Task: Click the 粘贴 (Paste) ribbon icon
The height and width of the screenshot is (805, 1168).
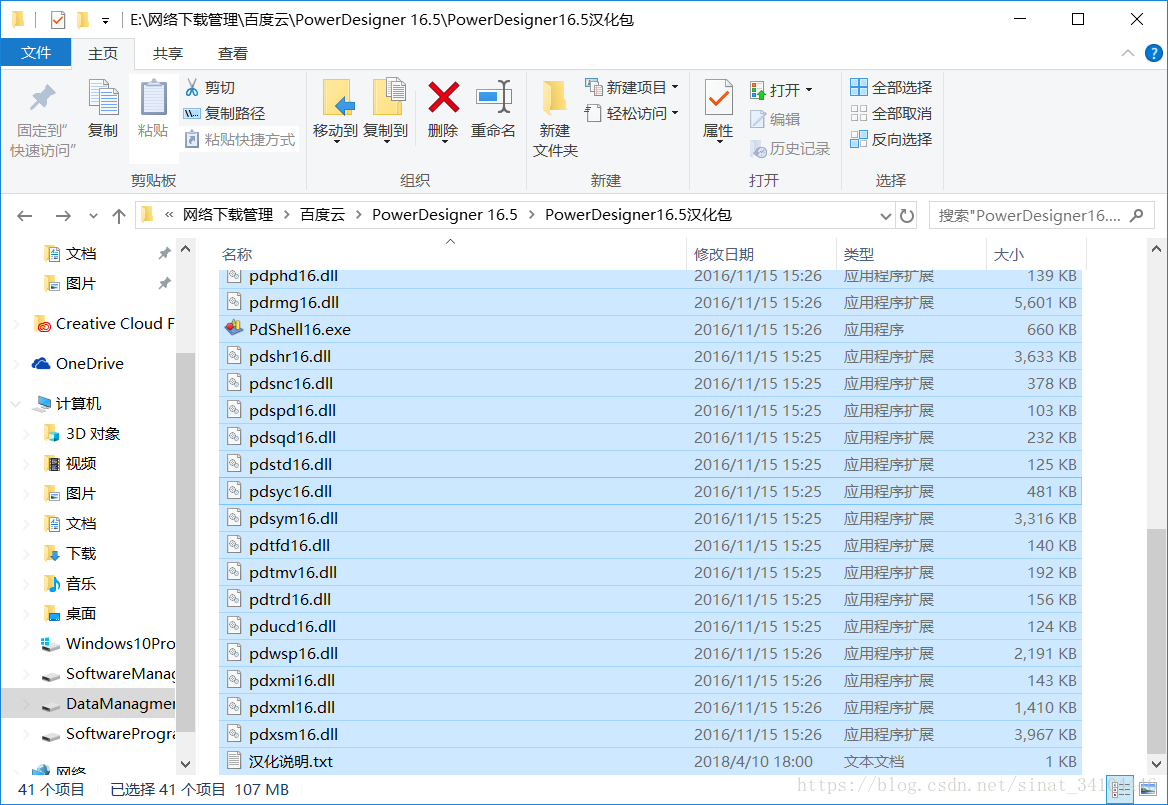Action: coord(153,109)
